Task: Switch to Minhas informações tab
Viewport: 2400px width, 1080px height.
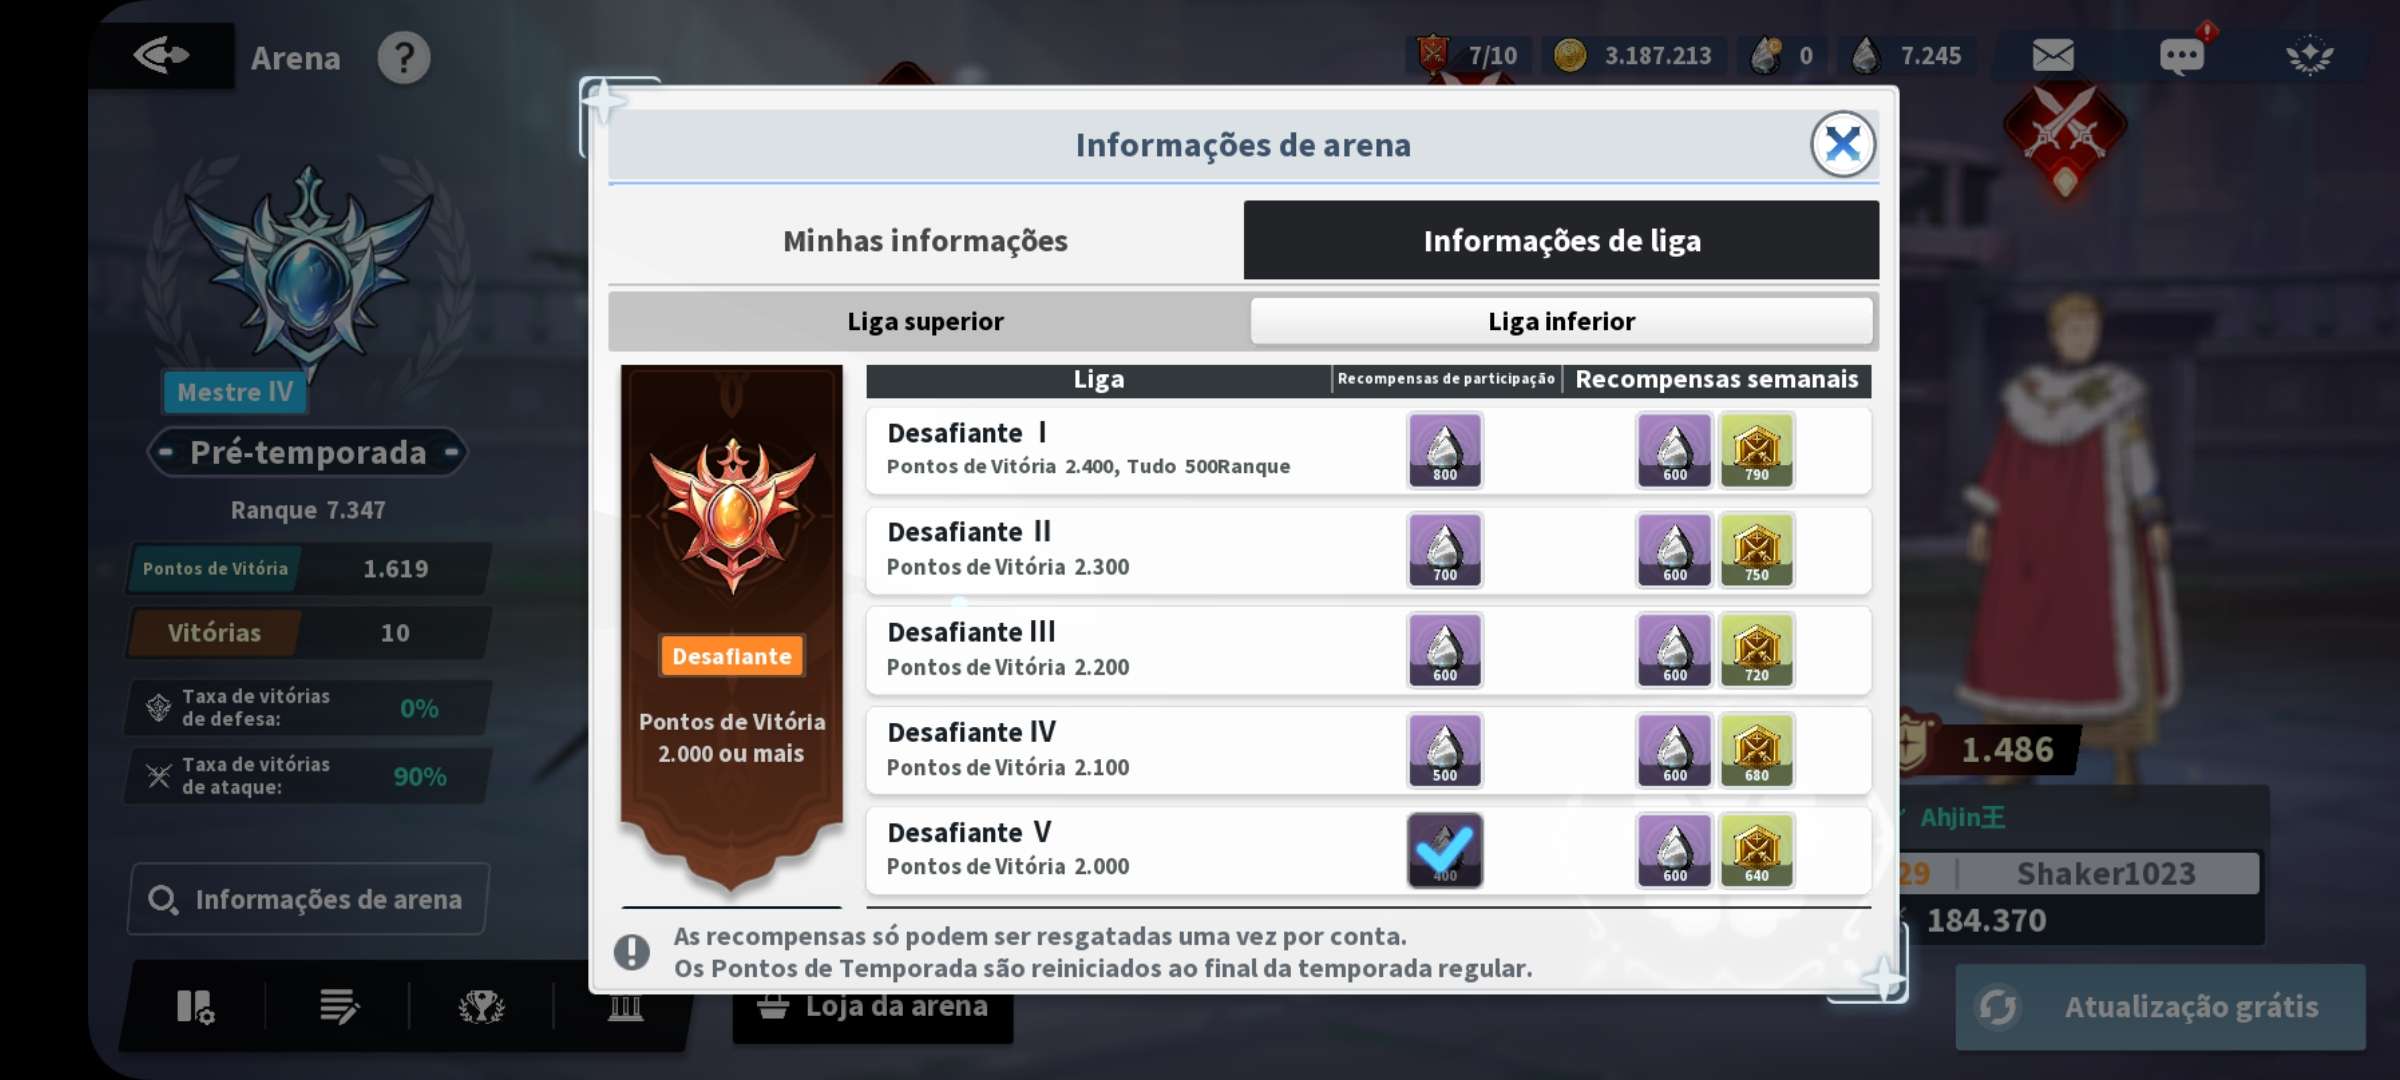Action: (926, 240)
